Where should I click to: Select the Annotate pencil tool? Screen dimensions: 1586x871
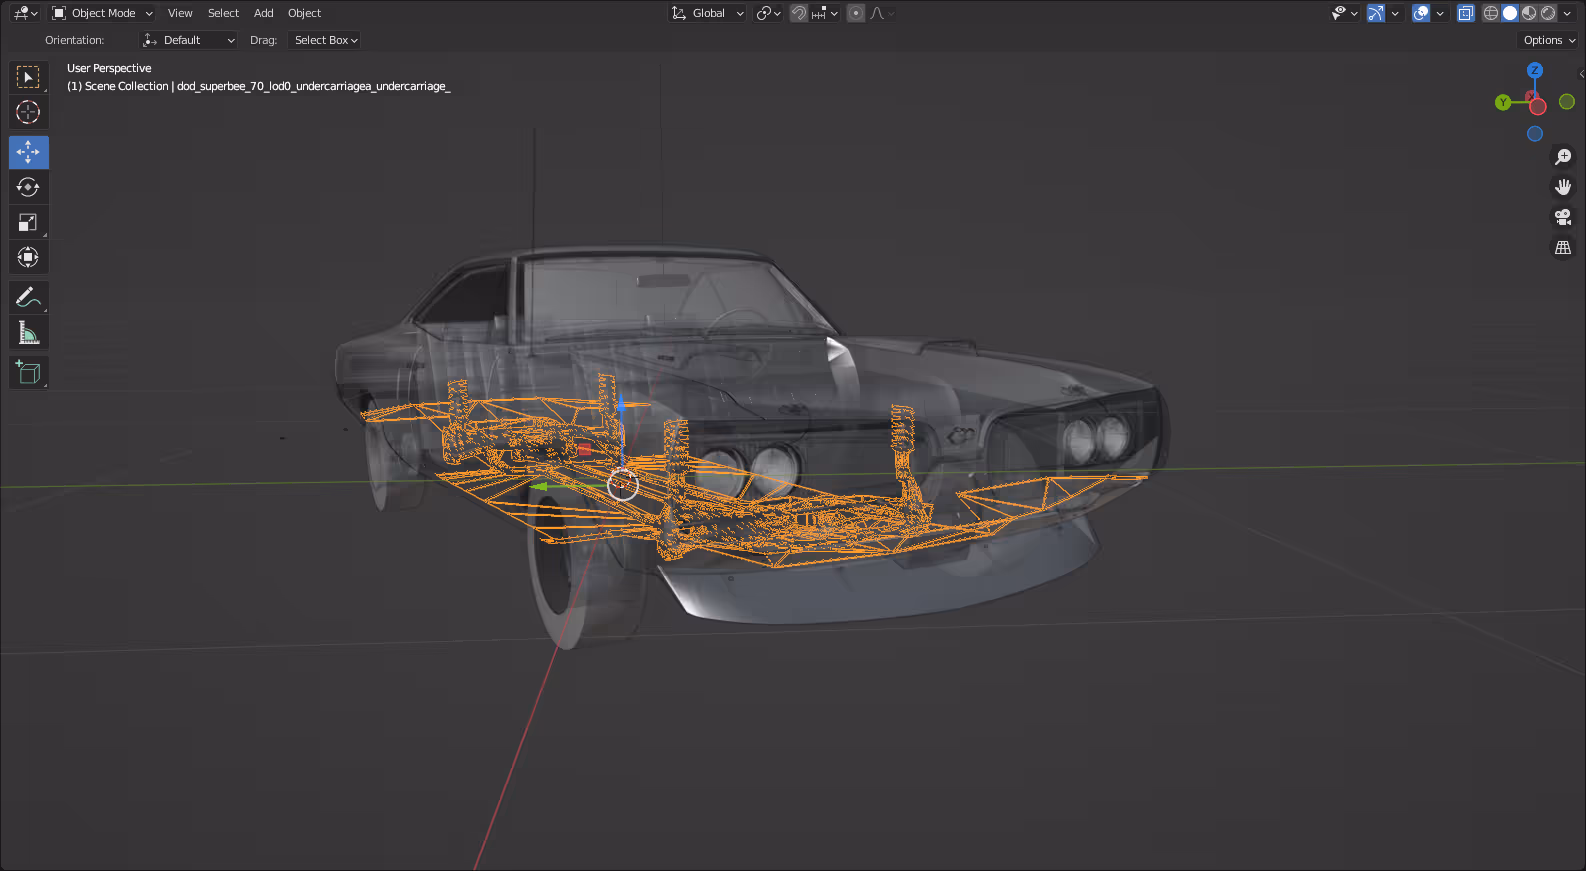28,297
